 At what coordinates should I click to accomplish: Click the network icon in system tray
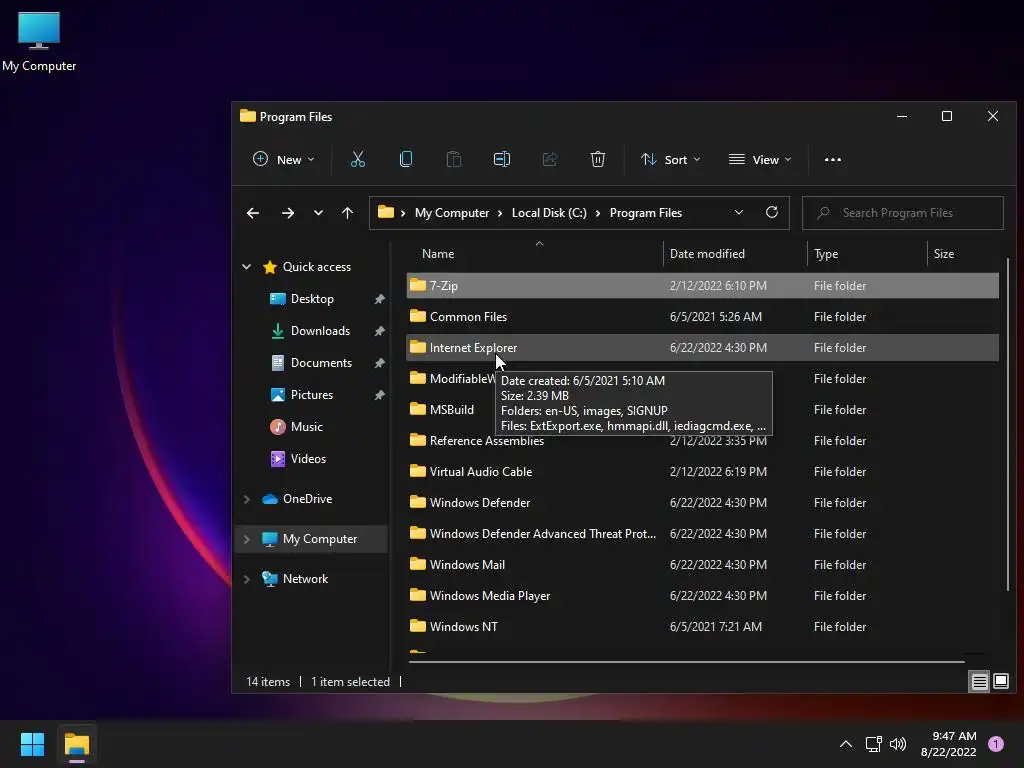pyautogui.click(x=873, y=744)
